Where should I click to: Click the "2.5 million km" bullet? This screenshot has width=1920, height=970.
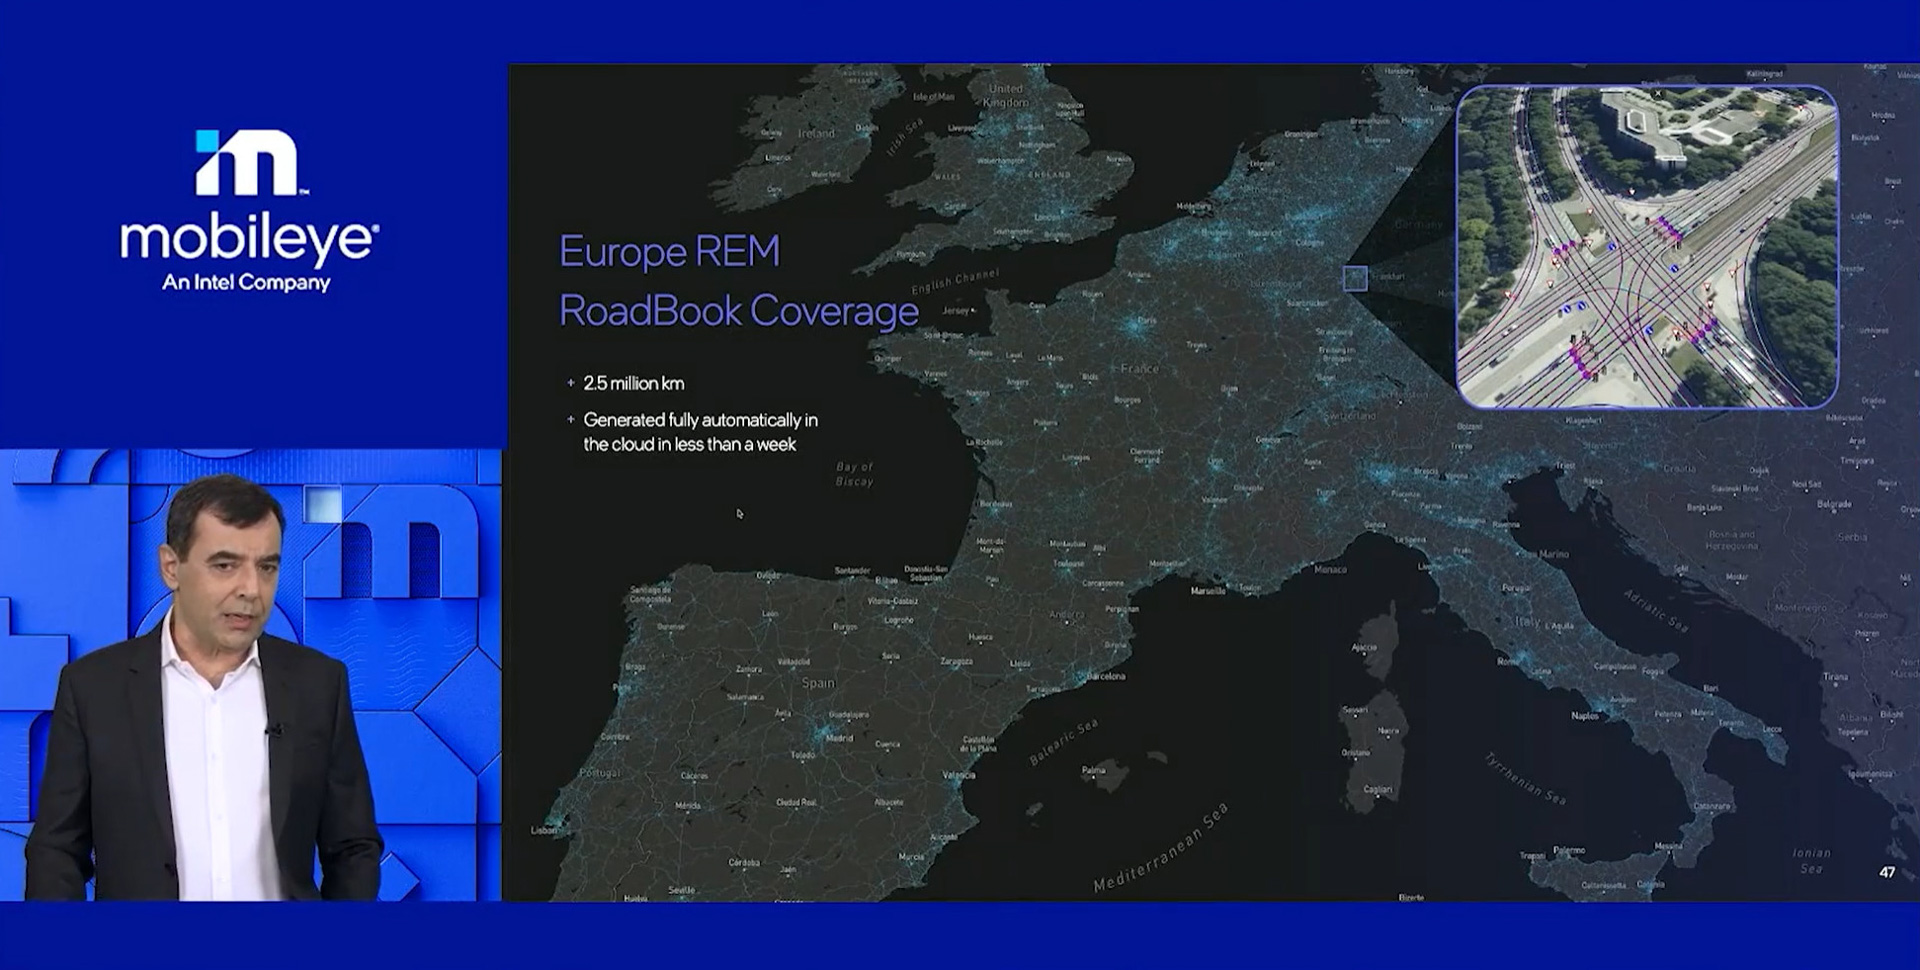[634, 383]
